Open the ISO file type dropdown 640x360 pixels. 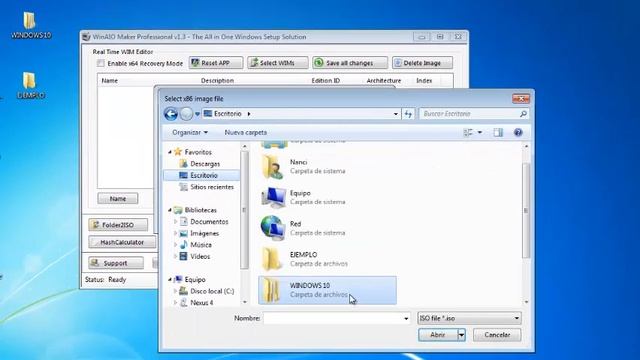point(469,318)
